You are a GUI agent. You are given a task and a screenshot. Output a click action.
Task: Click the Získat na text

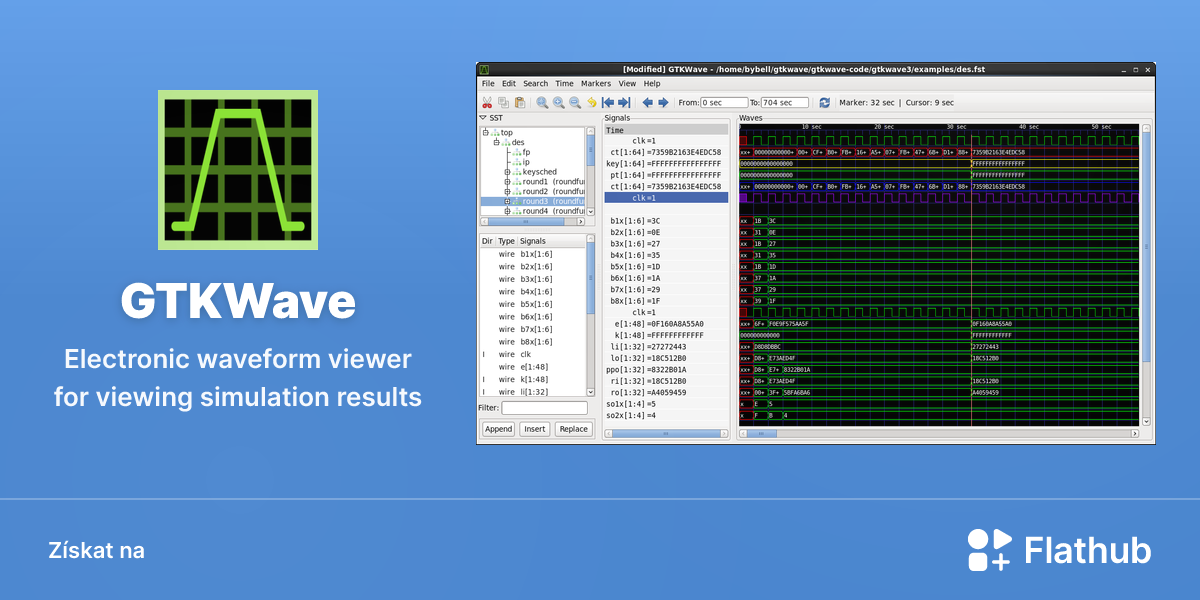(x=96, y=551)
